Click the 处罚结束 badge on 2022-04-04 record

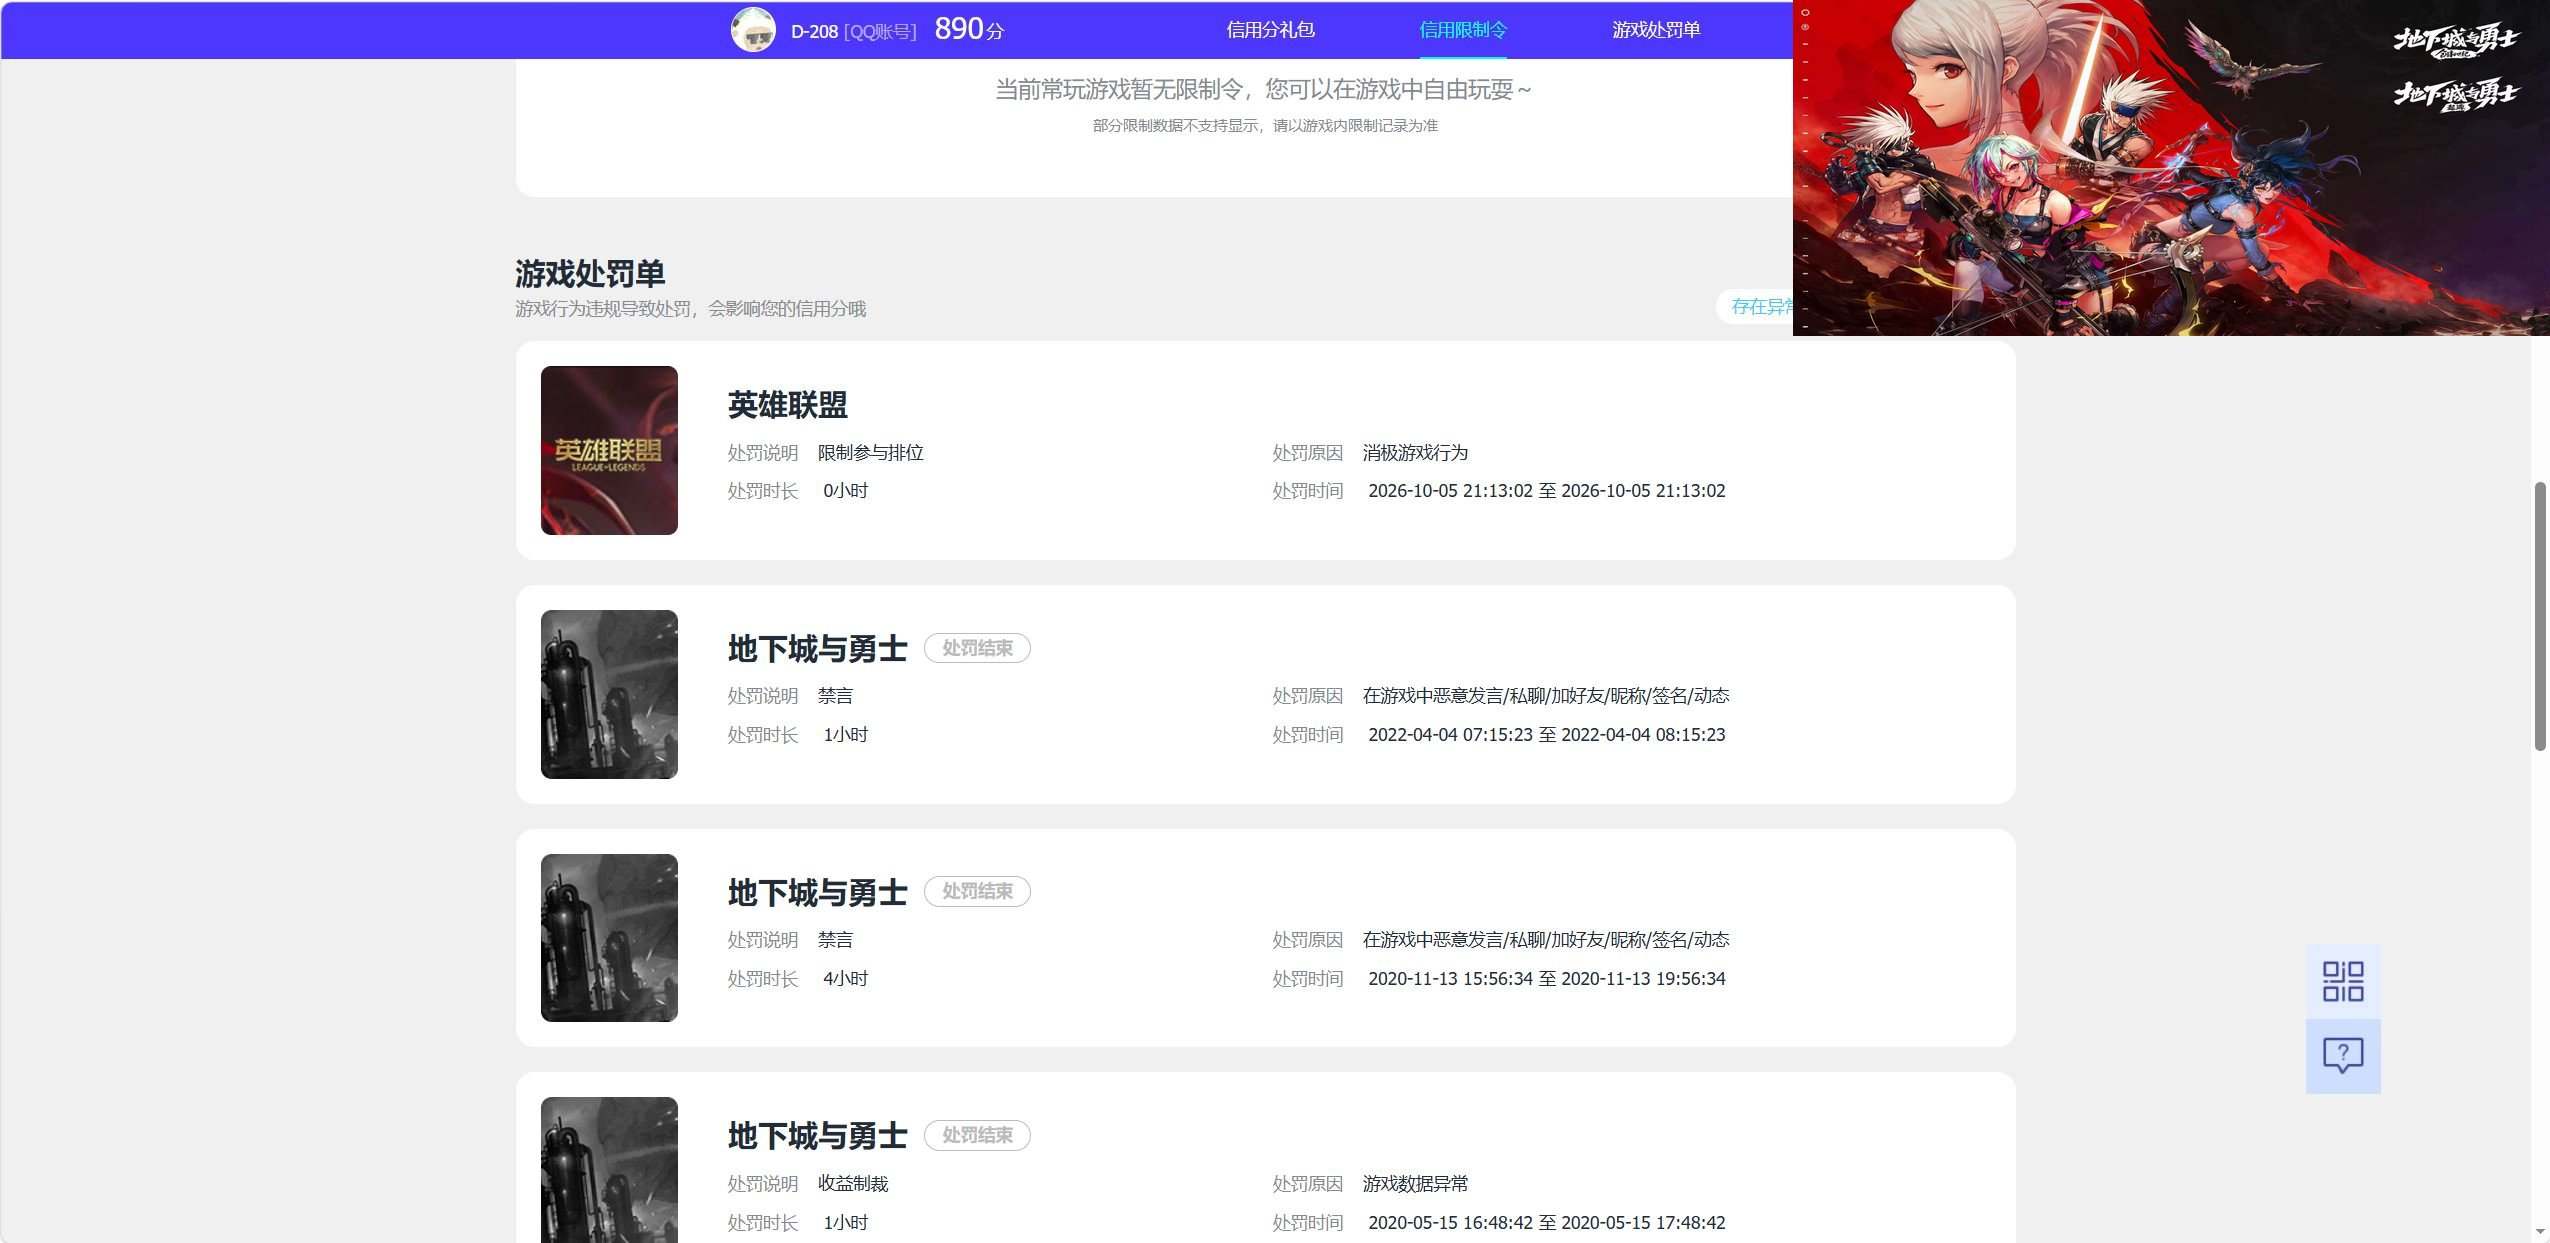click(977, 648)
